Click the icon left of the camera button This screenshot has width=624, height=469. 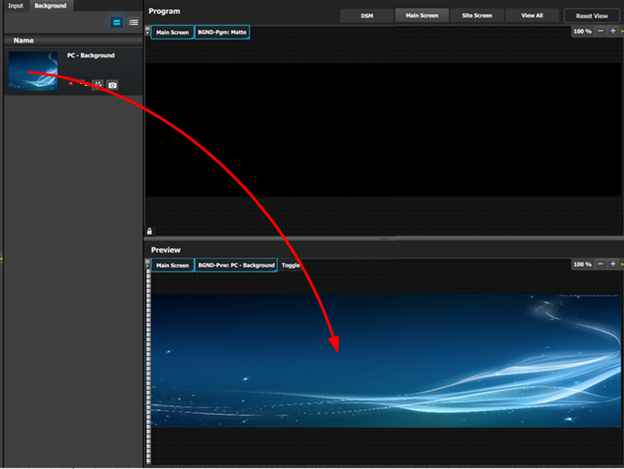coord(98,85)
